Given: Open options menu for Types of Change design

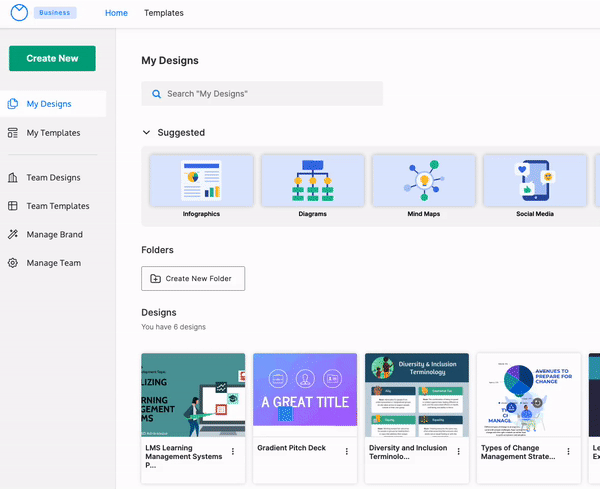Looking at the screenshot, I should pos(569,452).
